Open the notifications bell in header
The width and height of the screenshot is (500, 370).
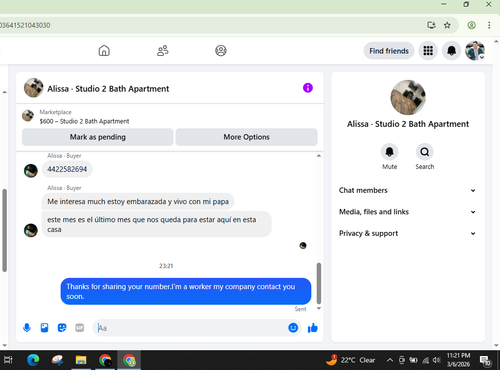click(x=451, y=51)
